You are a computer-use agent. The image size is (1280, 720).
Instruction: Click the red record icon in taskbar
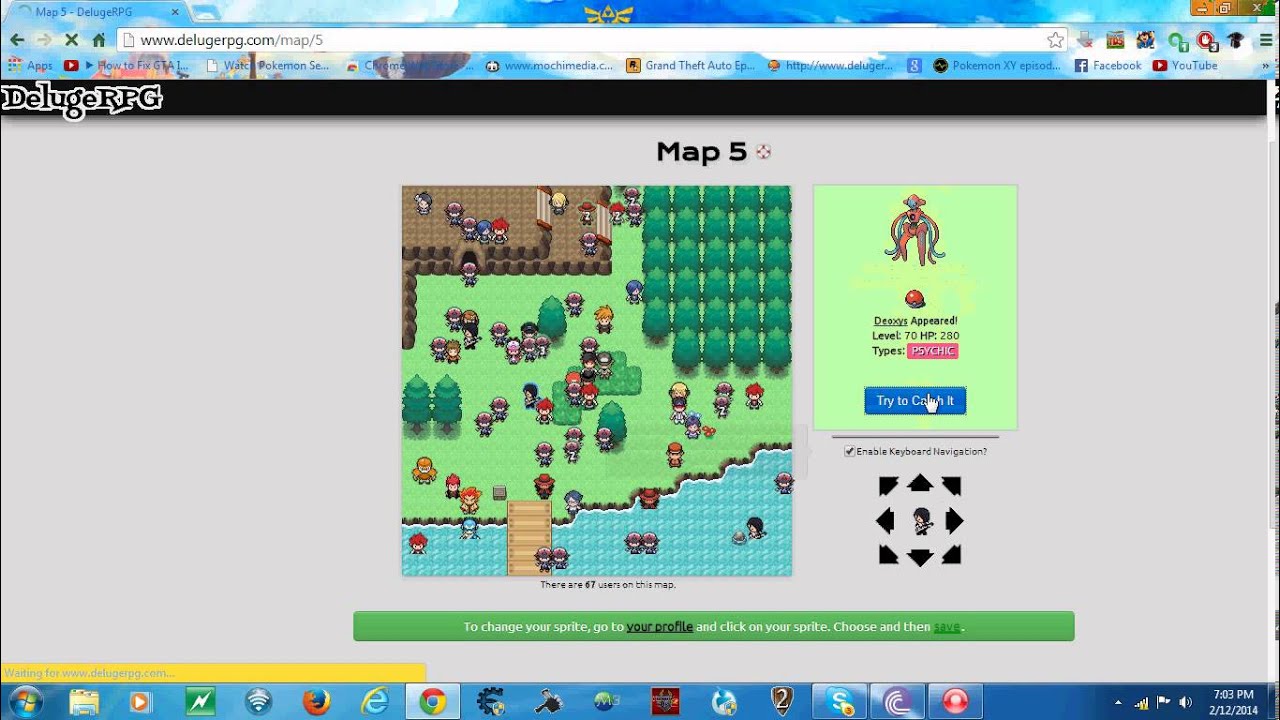(955, 701)
